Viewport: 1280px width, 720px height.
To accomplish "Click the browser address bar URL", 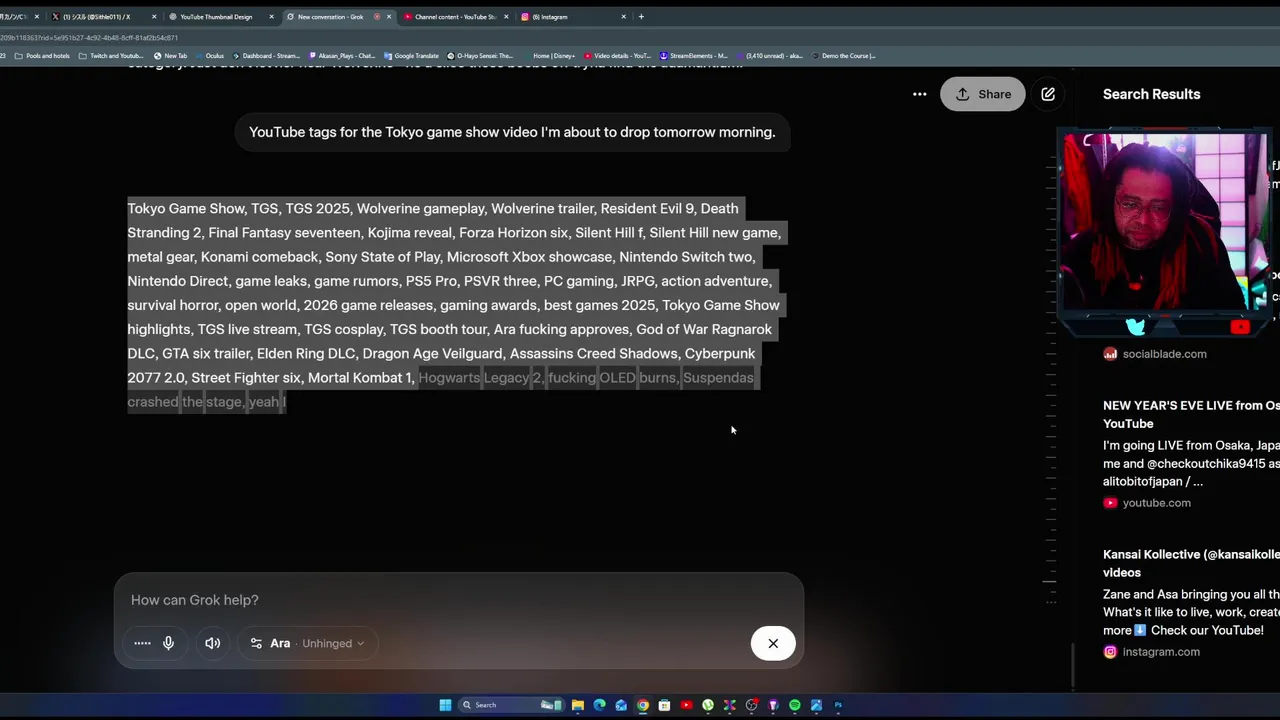I will click(x=90, y=38).
